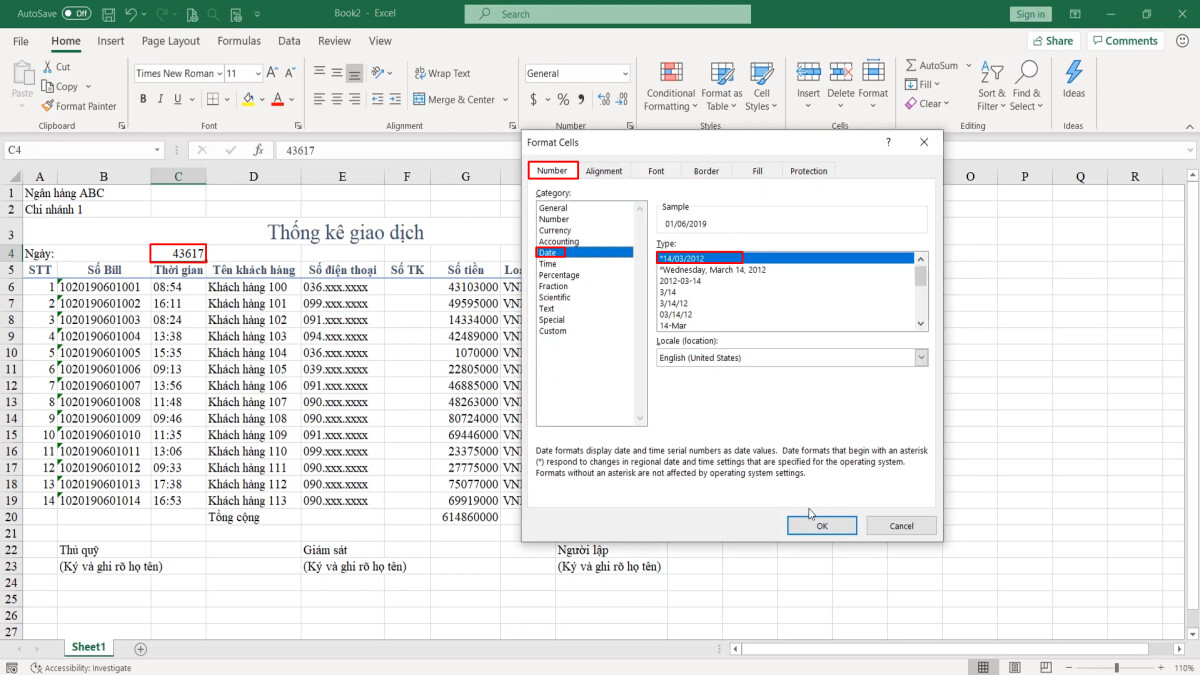Click the AutoSum icon

[x=911, y=65]
